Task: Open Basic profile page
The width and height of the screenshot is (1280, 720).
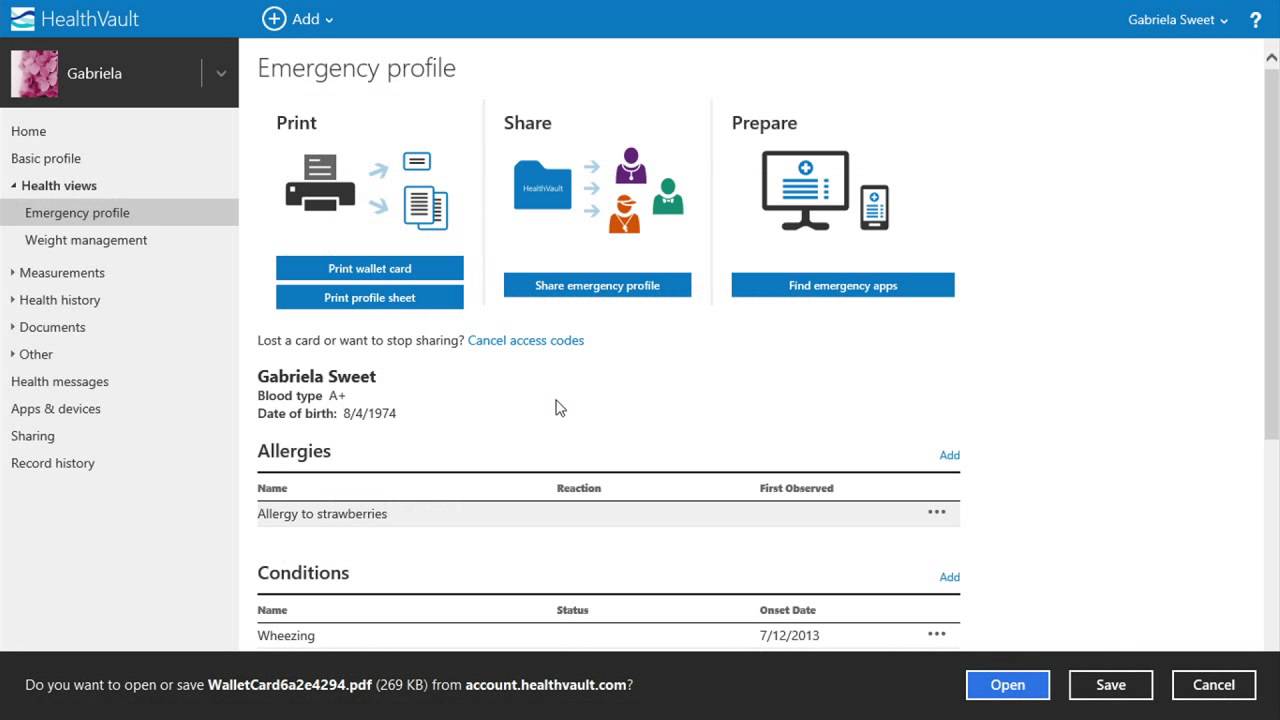Action: [46, 158]
